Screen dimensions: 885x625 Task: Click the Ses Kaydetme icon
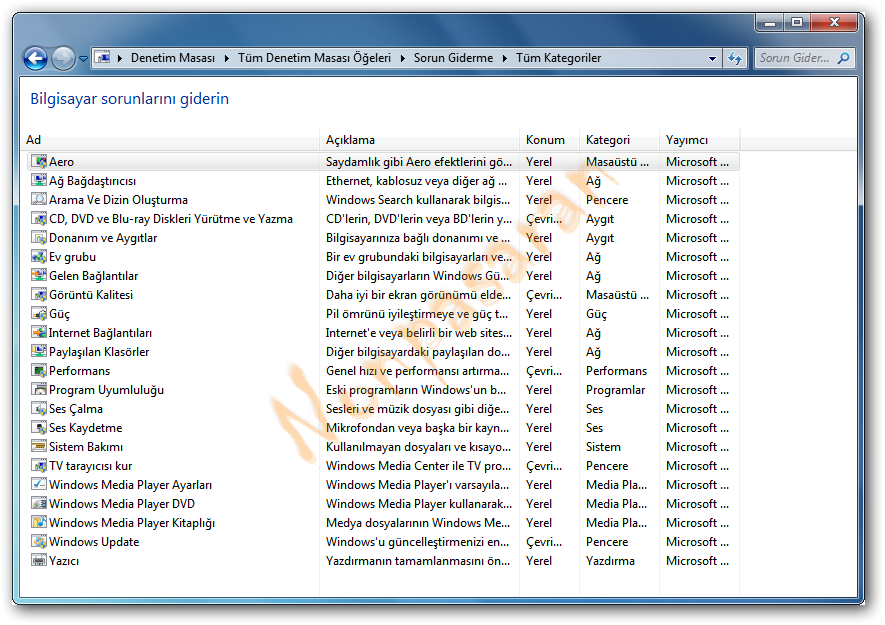click(x=38, y=428)
